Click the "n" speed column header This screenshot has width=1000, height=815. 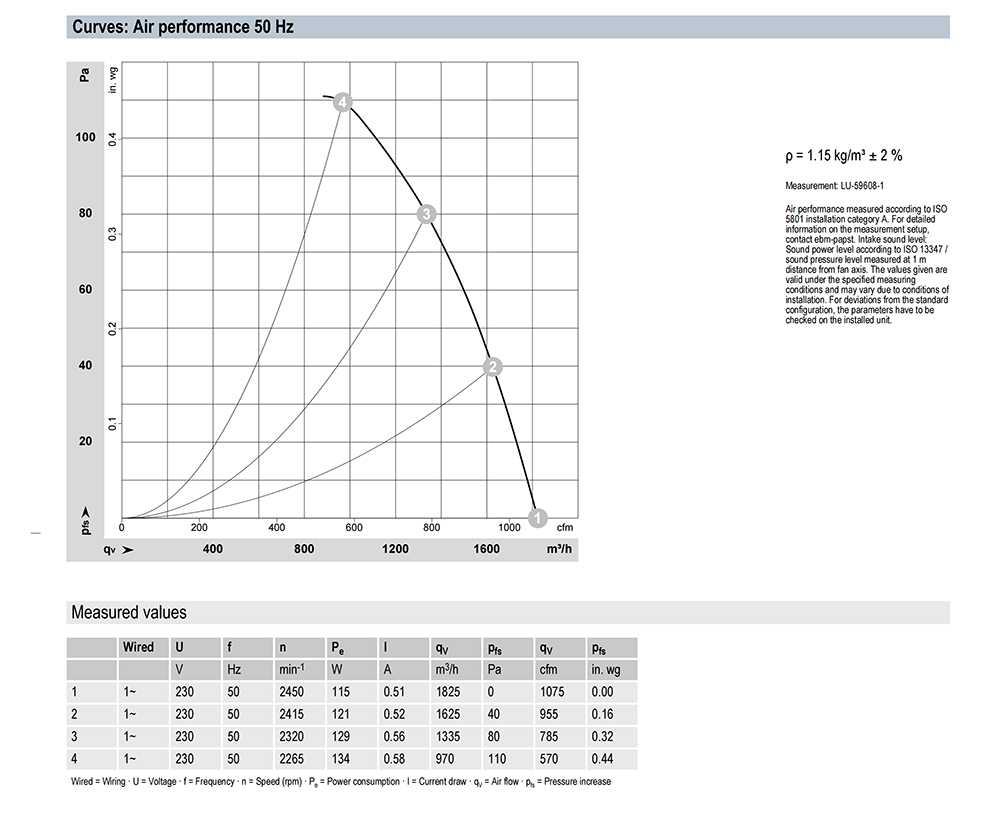[284, 647]
